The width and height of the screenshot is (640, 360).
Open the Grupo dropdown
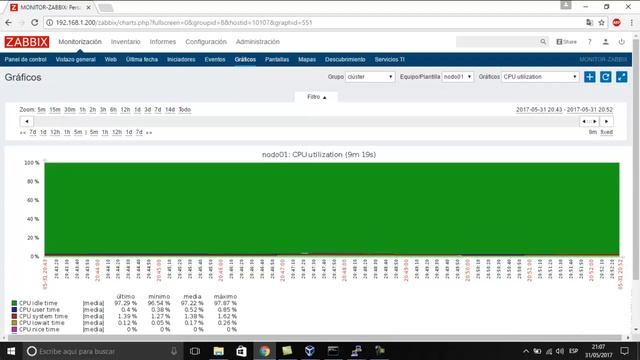pyautogui.click(x=370, y=77)
